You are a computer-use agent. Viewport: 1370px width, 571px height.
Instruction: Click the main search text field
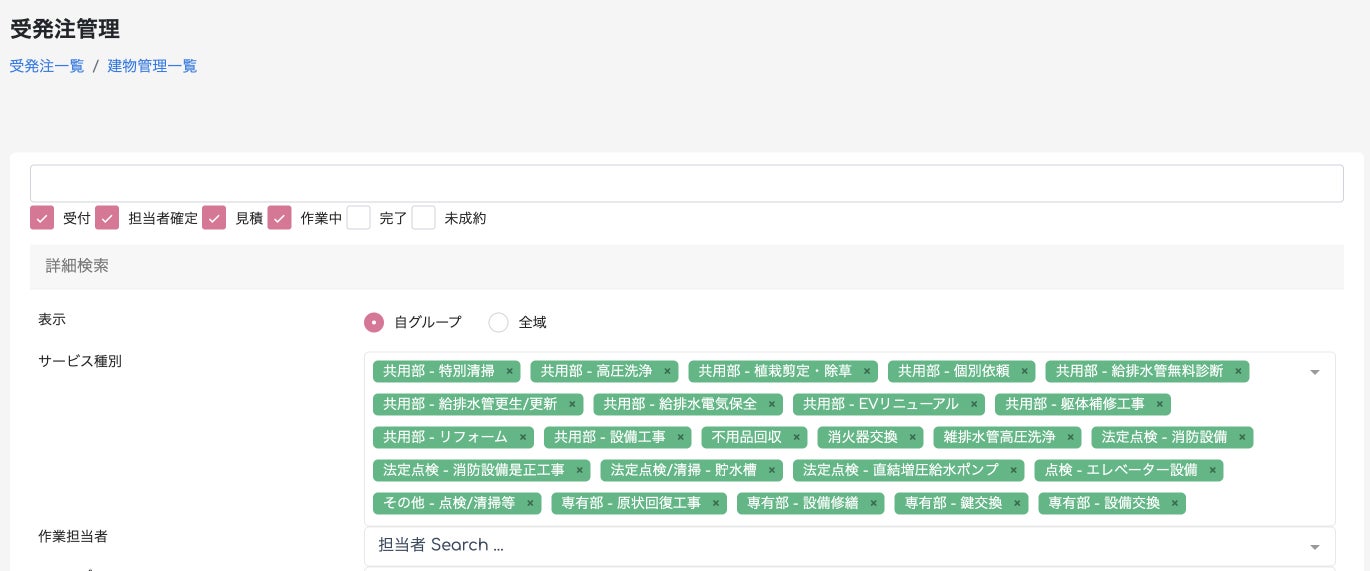pos(686,183)
